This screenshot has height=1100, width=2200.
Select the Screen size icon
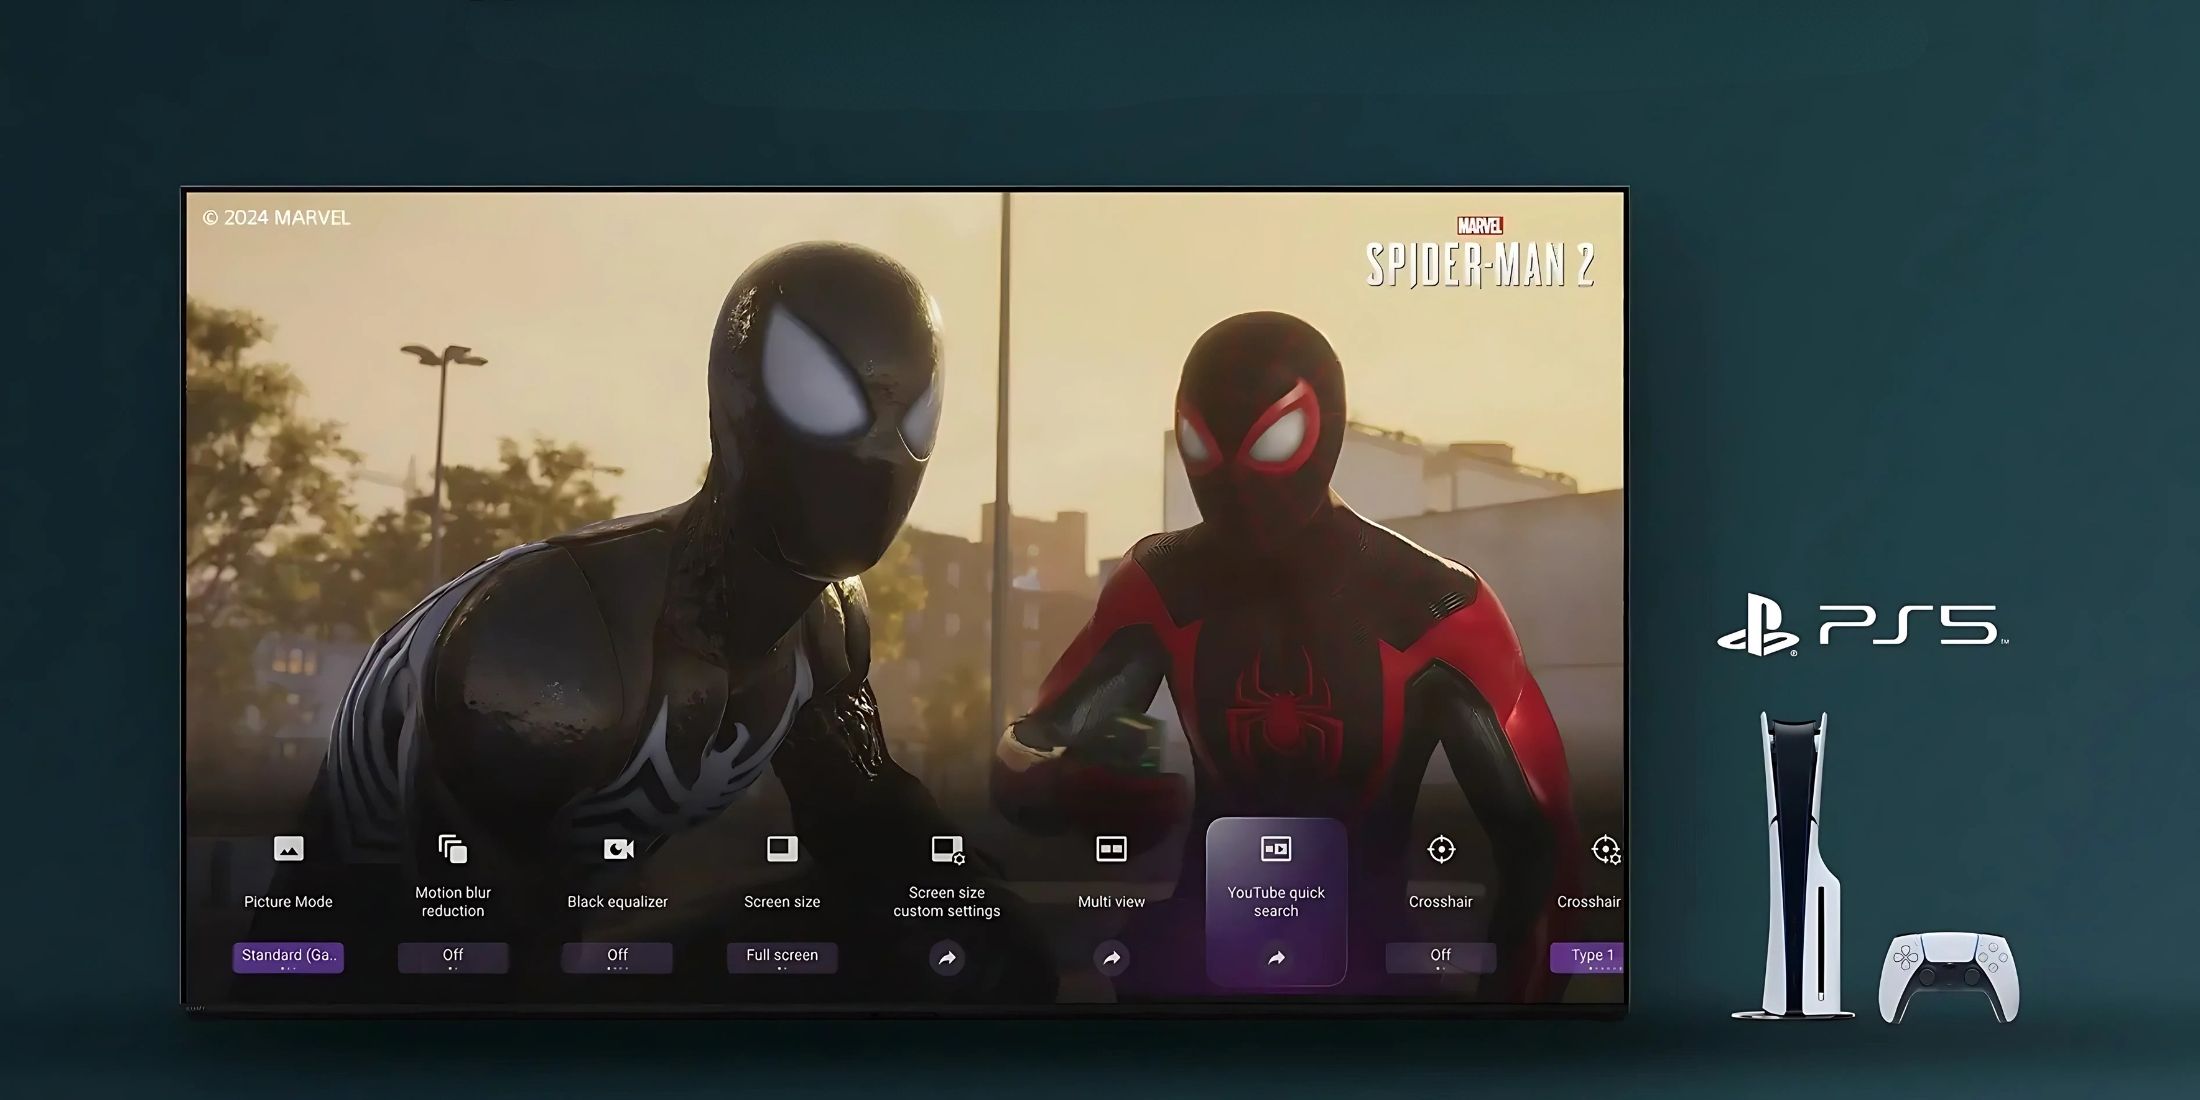tap(782, 849)
